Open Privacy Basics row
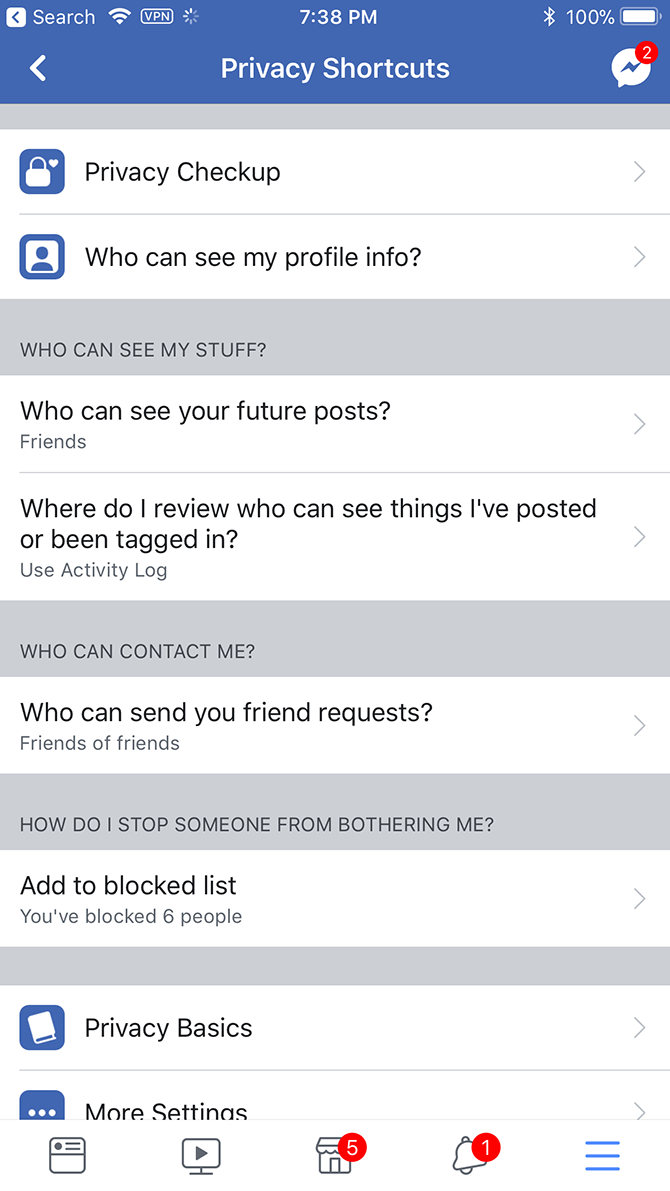The width and height of the screenshot is (670, 1191). [x=168, y=1028]
